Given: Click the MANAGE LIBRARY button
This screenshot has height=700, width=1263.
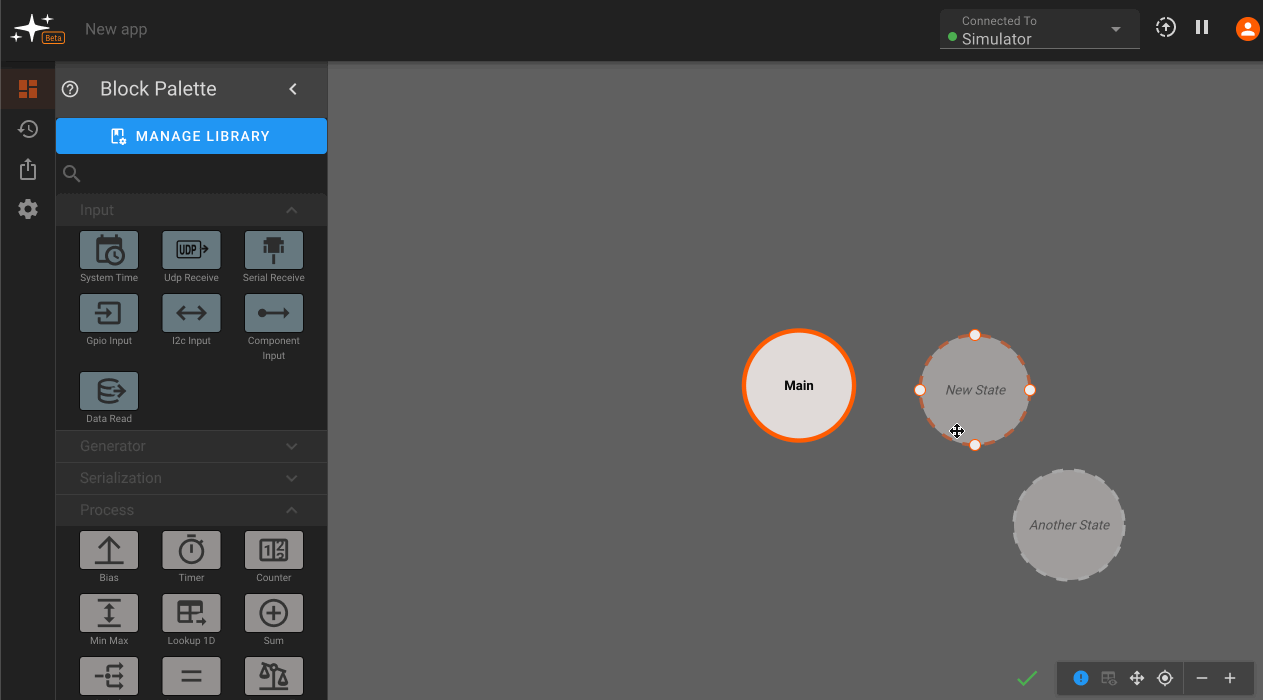Looking at the screenshot, I should [191, 136].
